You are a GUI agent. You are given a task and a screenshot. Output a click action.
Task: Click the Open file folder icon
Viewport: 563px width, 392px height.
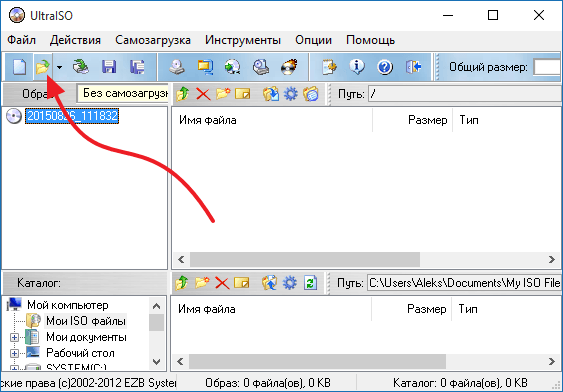[x=42, y=67]
